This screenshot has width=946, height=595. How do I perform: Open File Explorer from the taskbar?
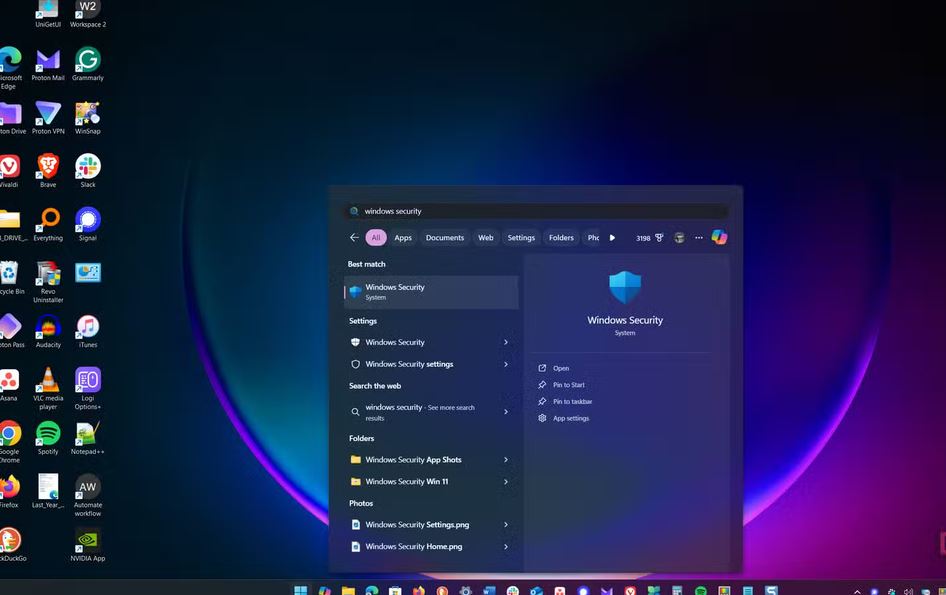pyautogui.click(x=348, y=590)
